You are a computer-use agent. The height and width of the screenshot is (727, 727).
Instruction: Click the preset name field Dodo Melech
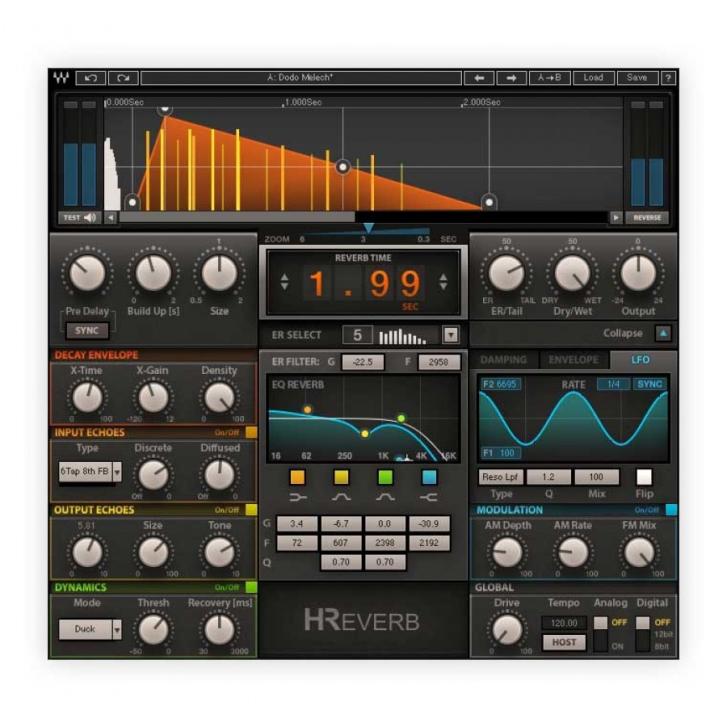click(301, 78)
